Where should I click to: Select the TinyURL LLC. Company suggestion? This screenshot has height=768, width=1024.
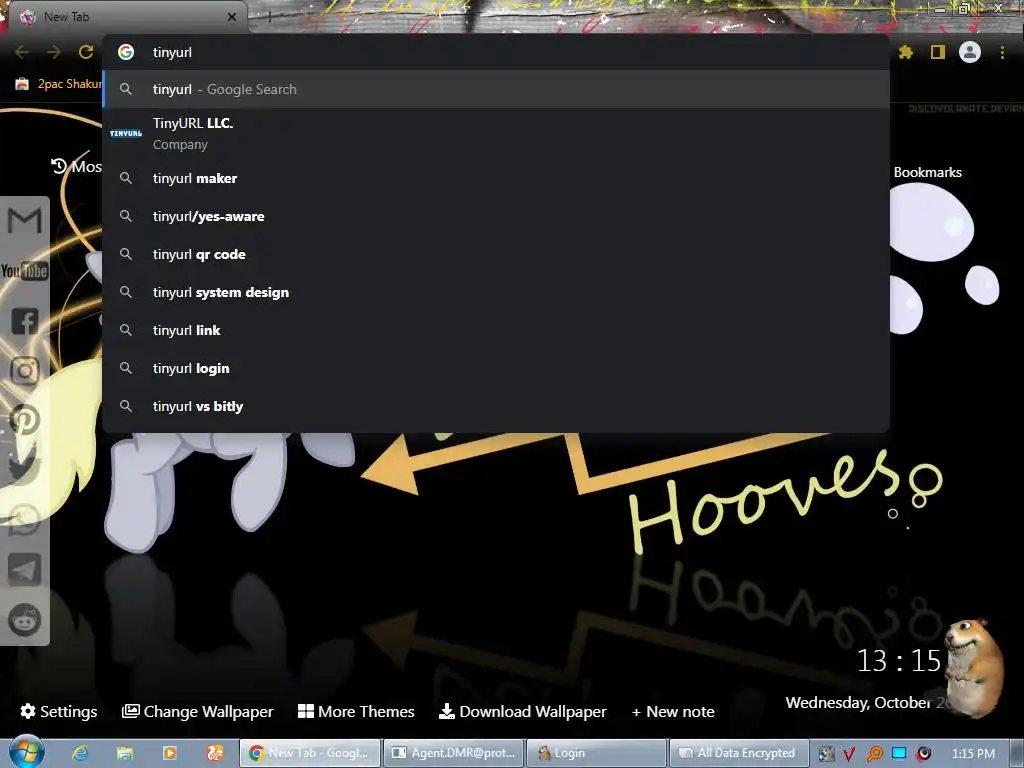(x=496, y=134)
